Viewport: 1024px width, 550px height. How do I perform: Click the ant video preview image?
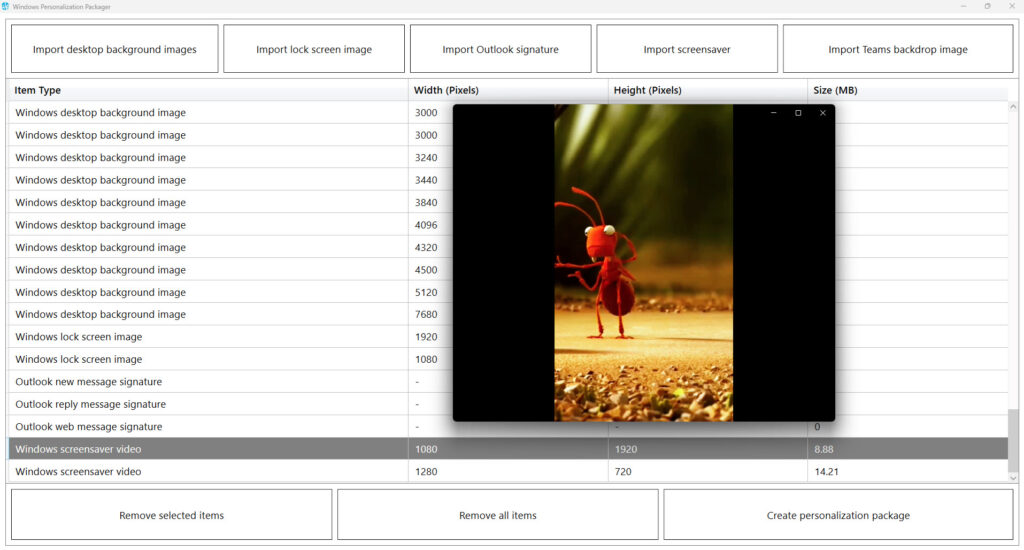coord(643,263)
